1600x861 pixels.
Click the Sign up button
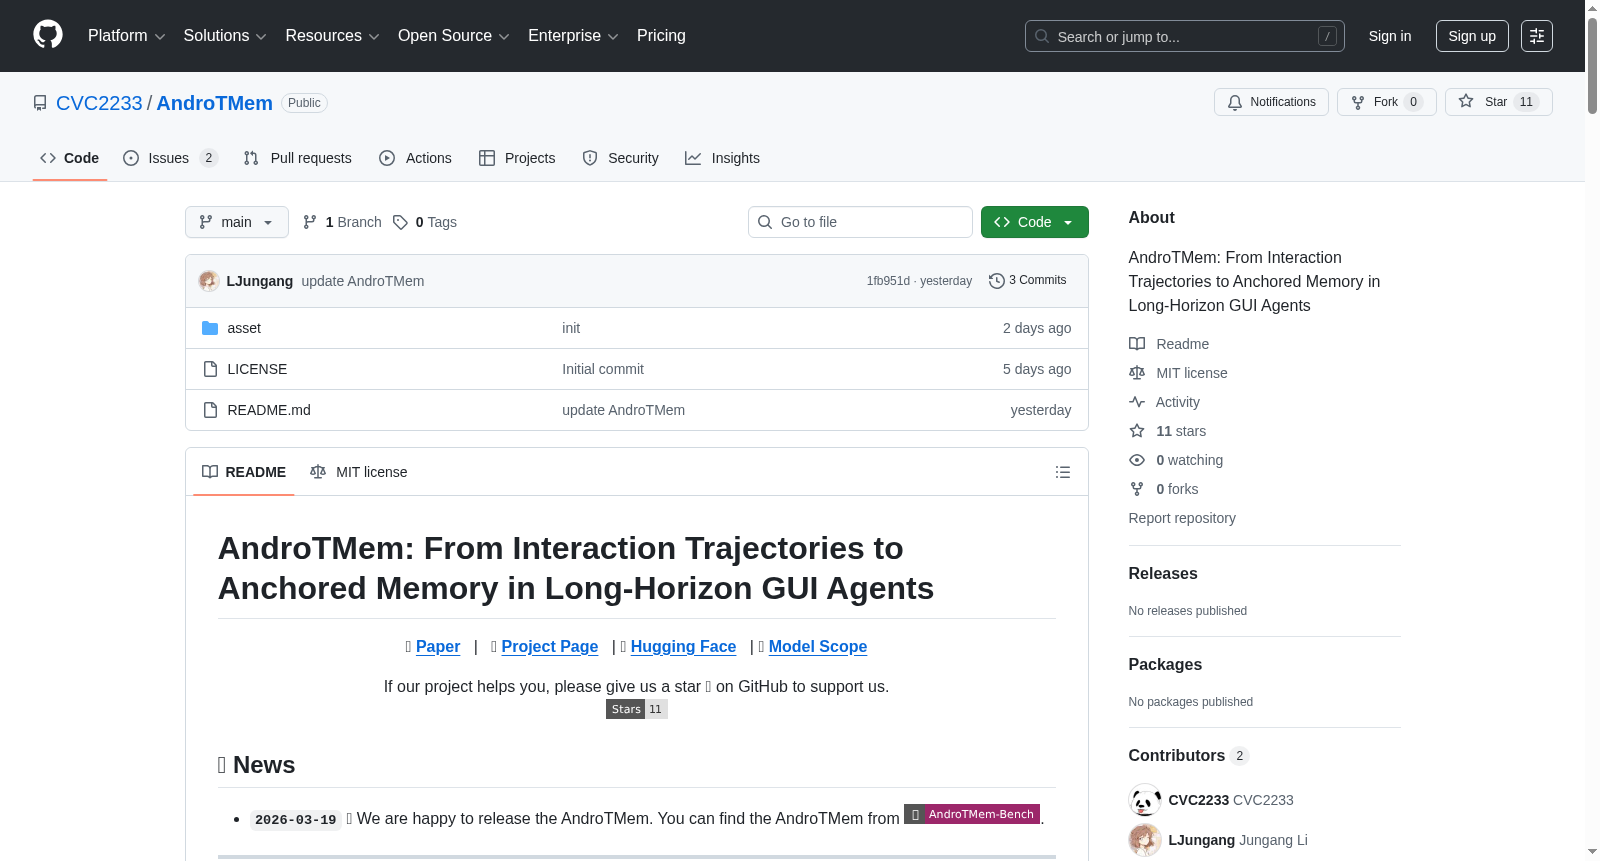point(1472,36)
